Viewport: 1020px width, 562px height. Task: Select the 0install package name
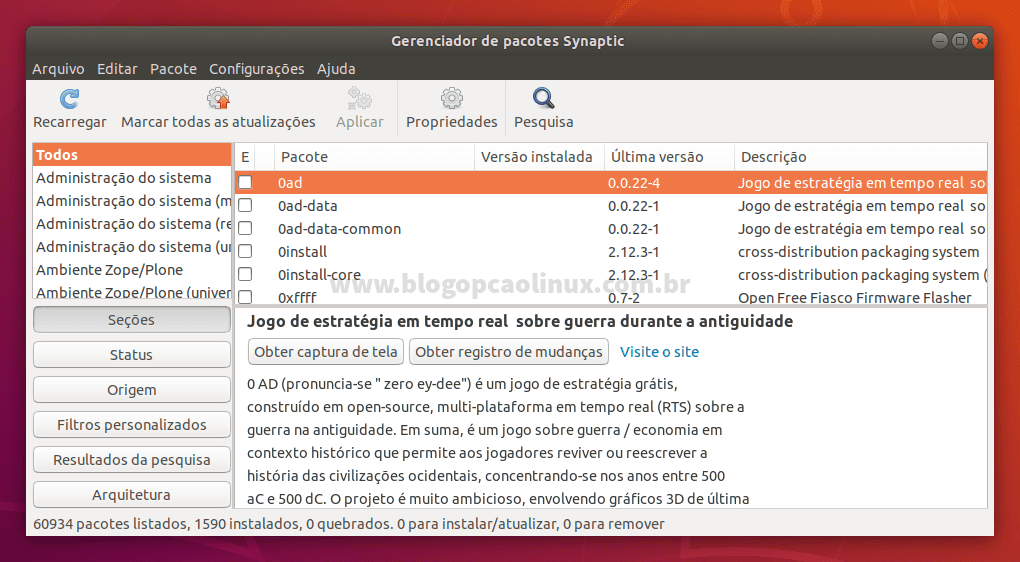[302, 252]
